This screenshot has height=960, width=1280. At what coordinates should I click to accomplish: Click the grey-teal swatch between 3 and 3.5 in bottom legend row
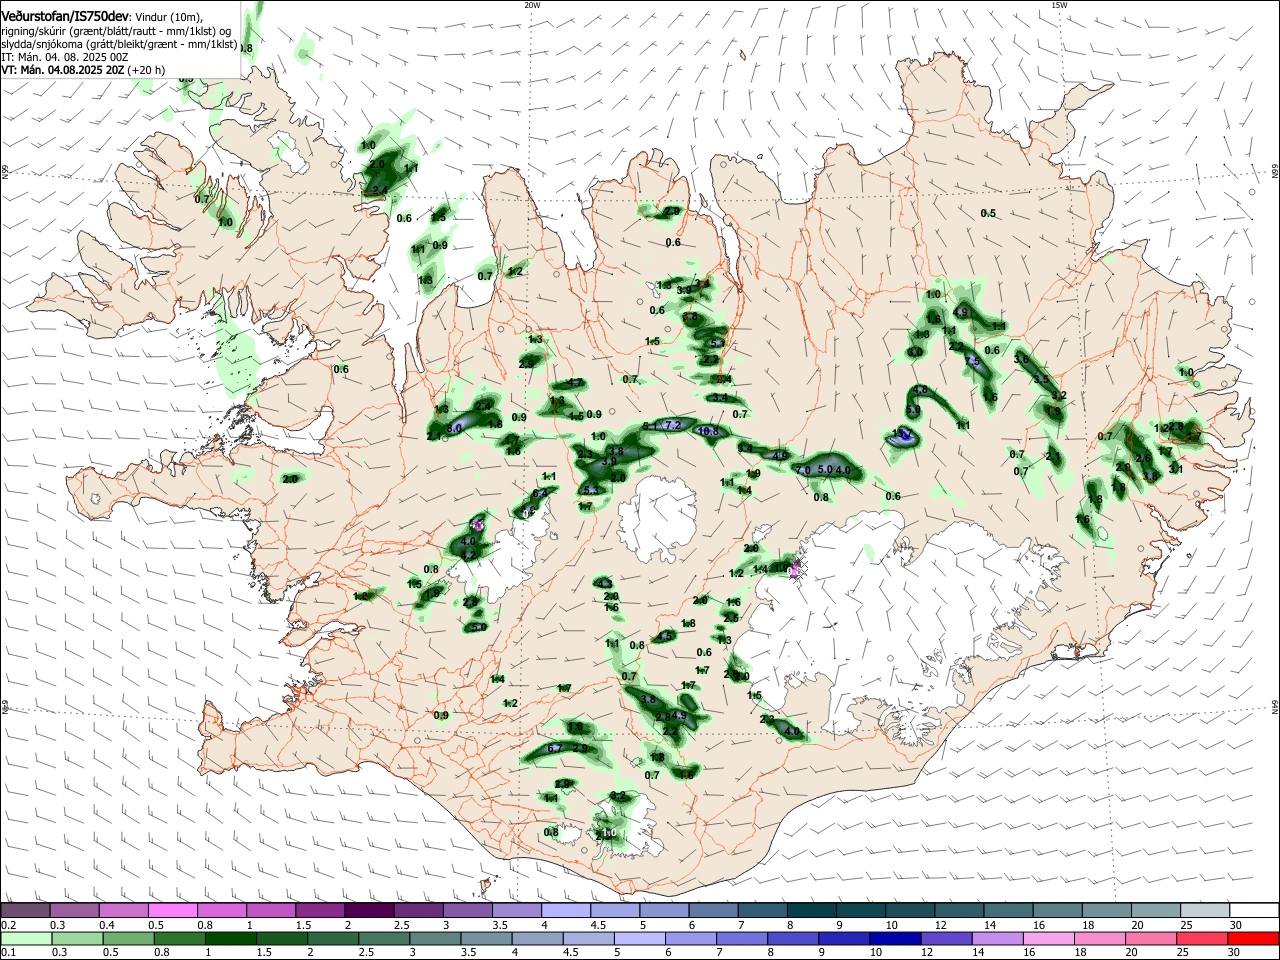pyautogui.click(x=435, y=938)
